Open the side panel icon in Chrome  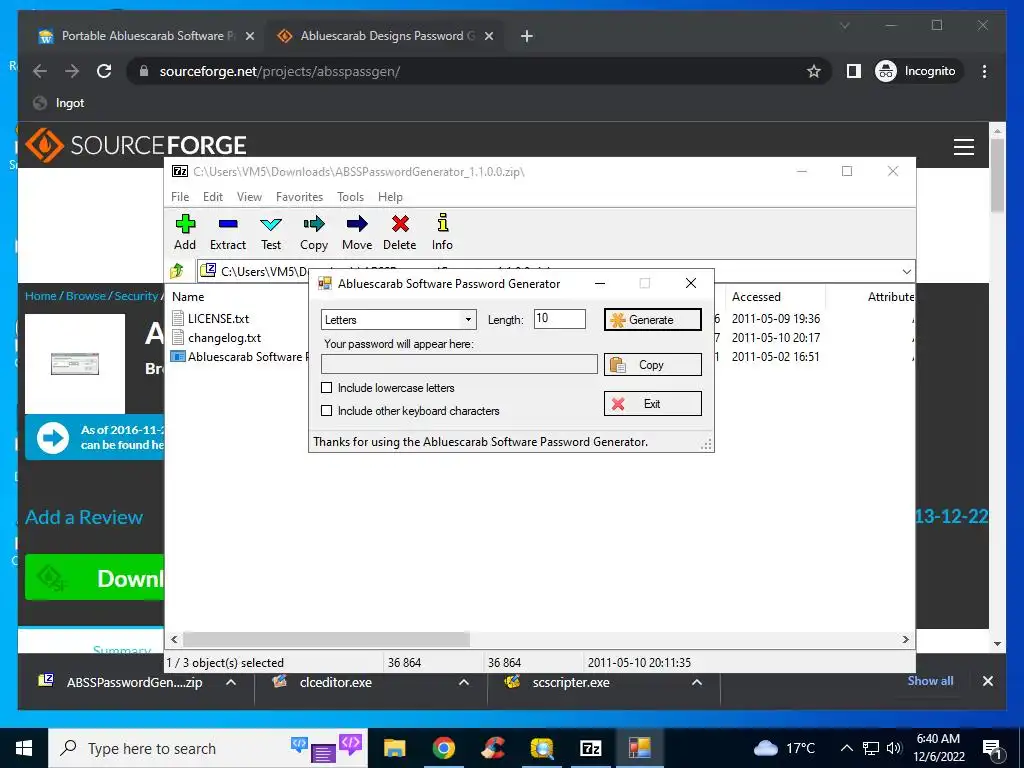tap(854, 71)
